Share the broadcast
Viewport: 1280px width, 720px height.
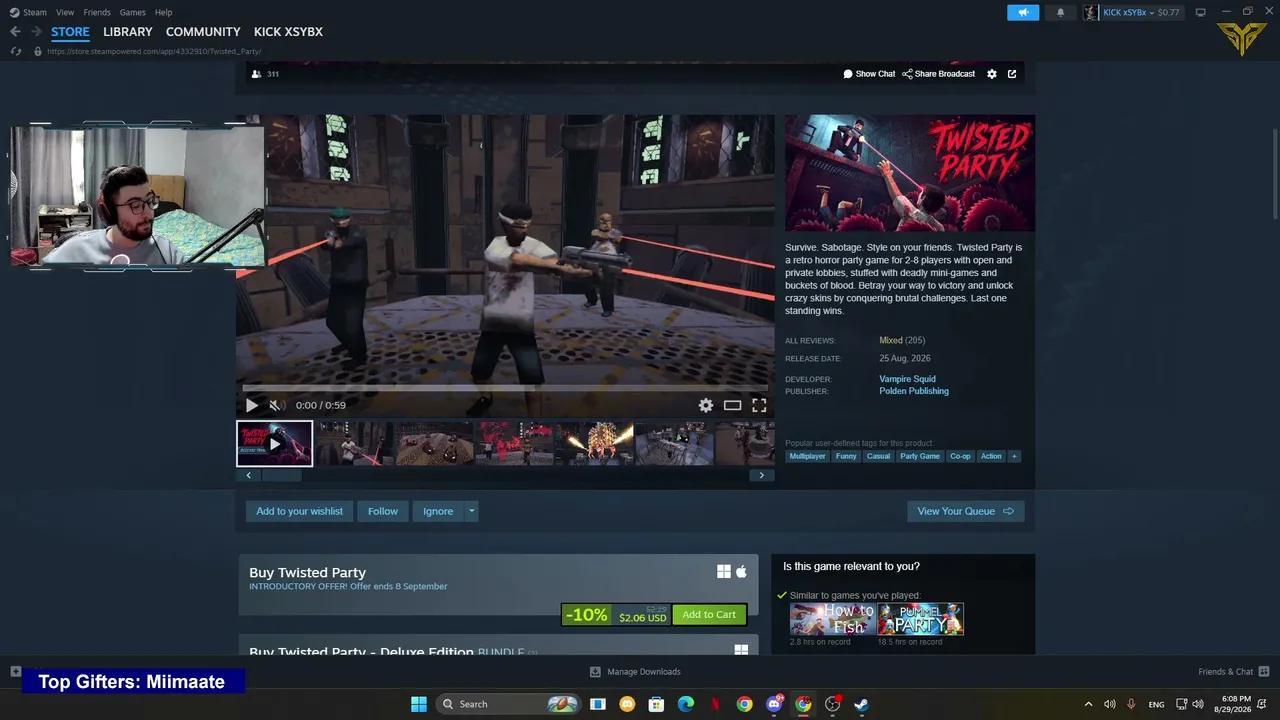pyautogui.click(x=939, y=74)
